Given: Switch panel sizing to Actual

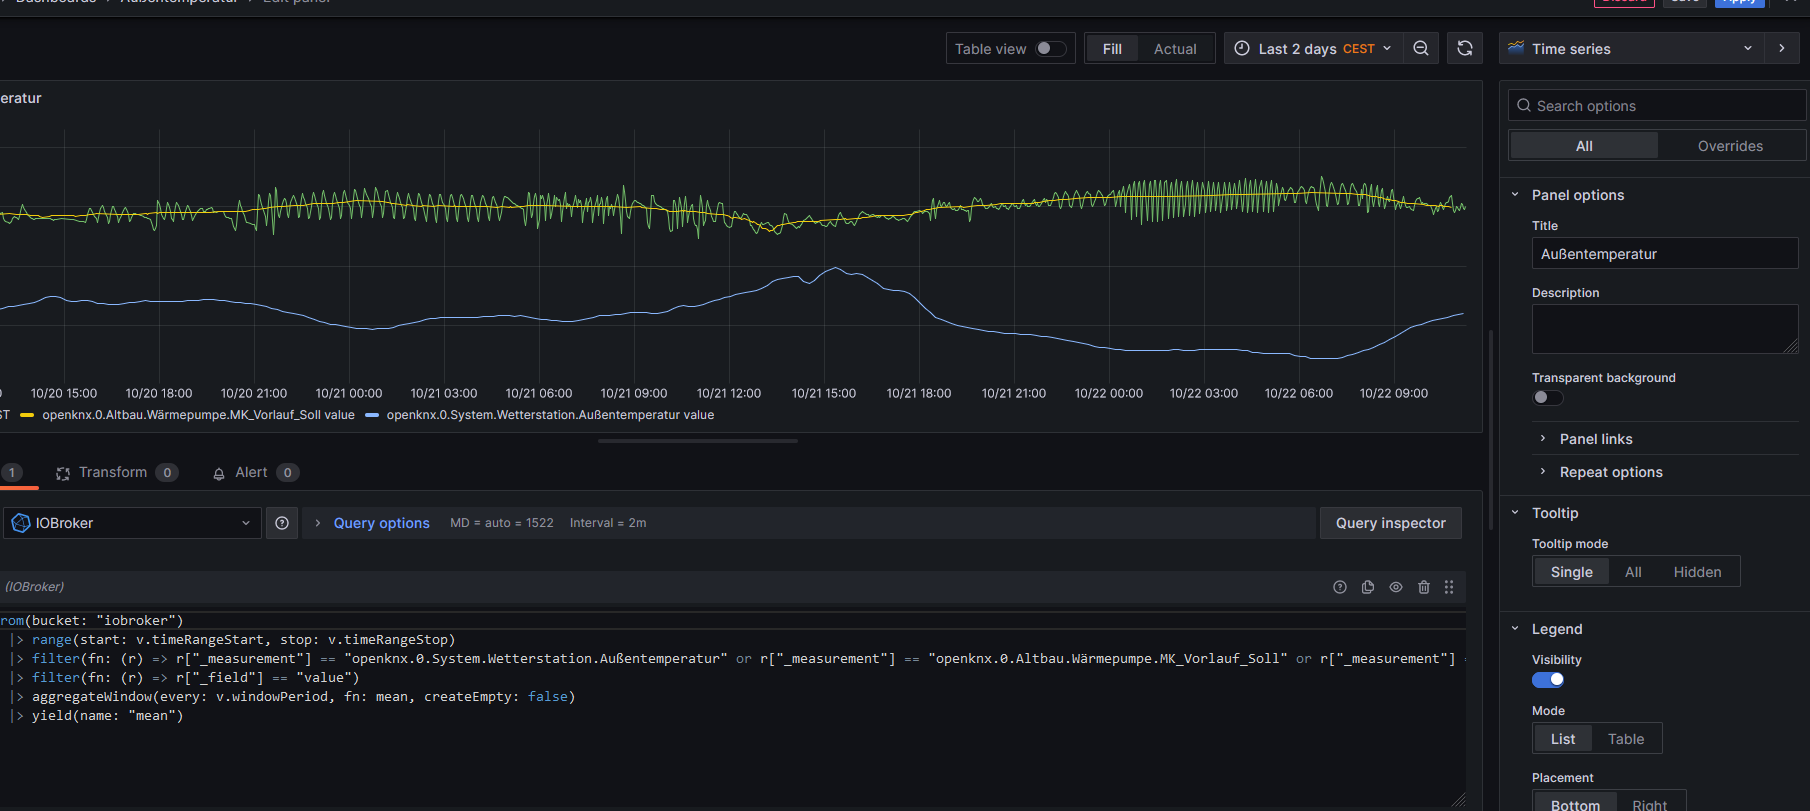Looking at the screenshot, I should click(x=1175, y=48).
